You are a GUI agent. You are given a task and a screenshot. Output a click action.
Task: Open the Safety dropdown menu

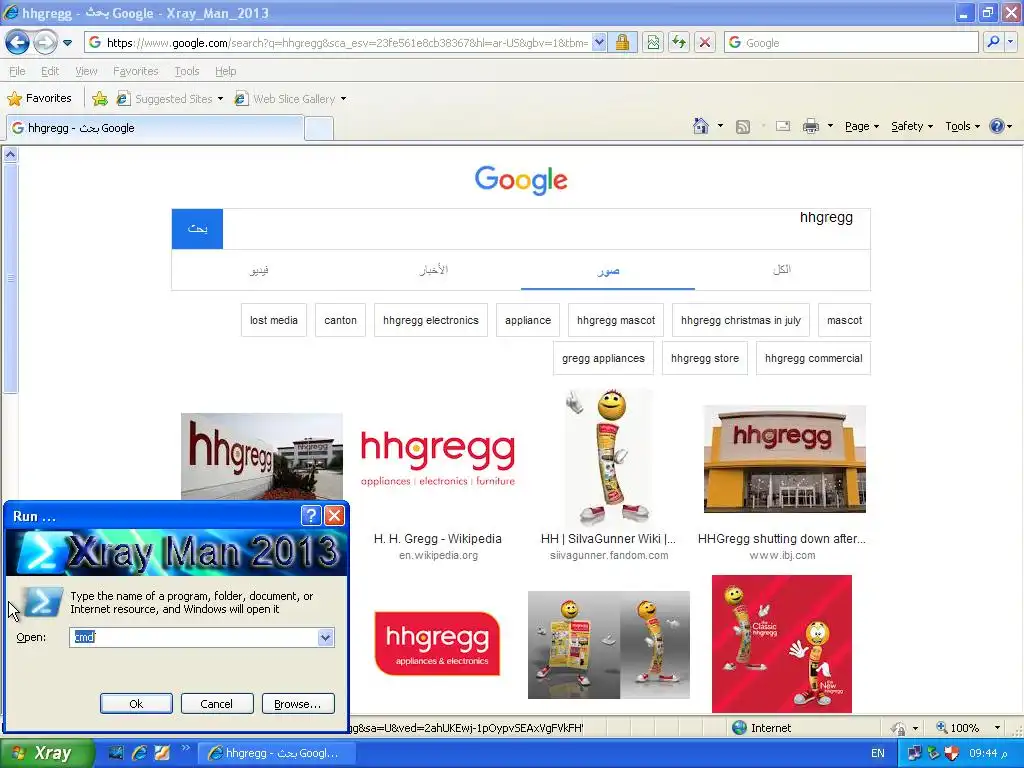912,127
